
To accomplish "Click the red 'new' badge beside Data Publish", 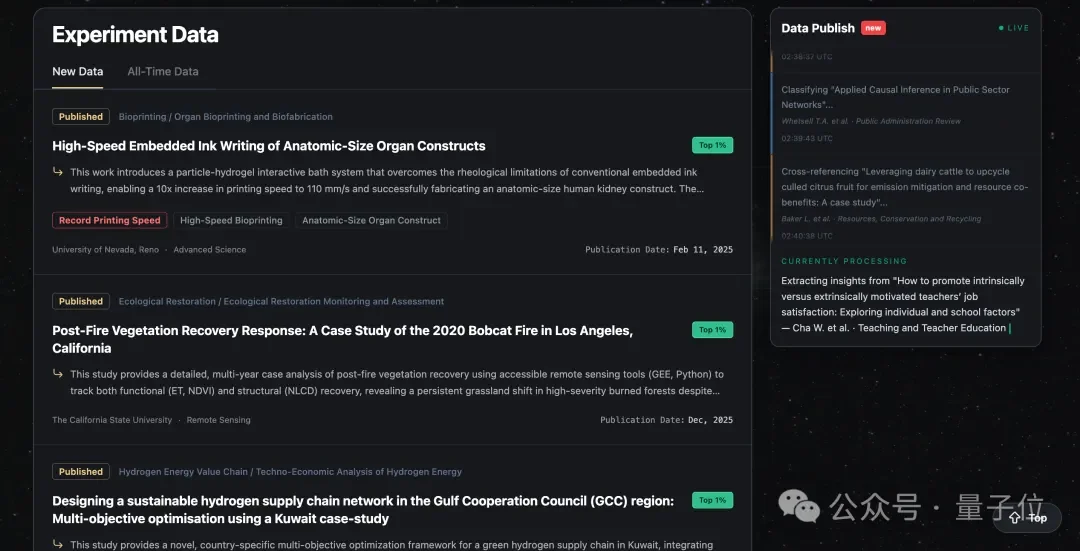I will coord(873,28).
